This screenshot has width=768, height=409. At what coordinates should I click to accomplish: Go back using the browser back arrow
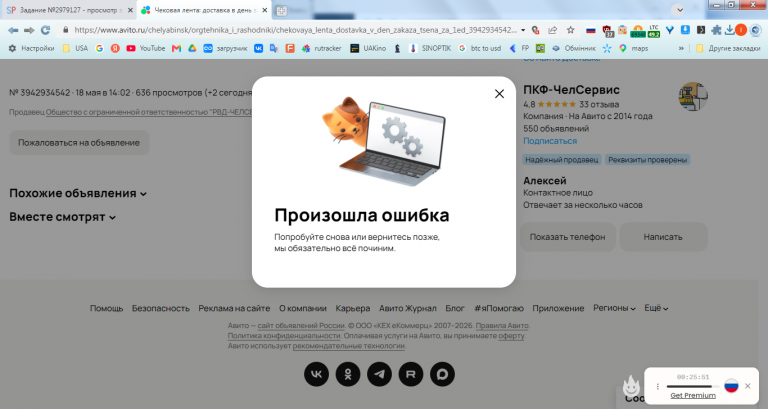click(x=13, y=30)
